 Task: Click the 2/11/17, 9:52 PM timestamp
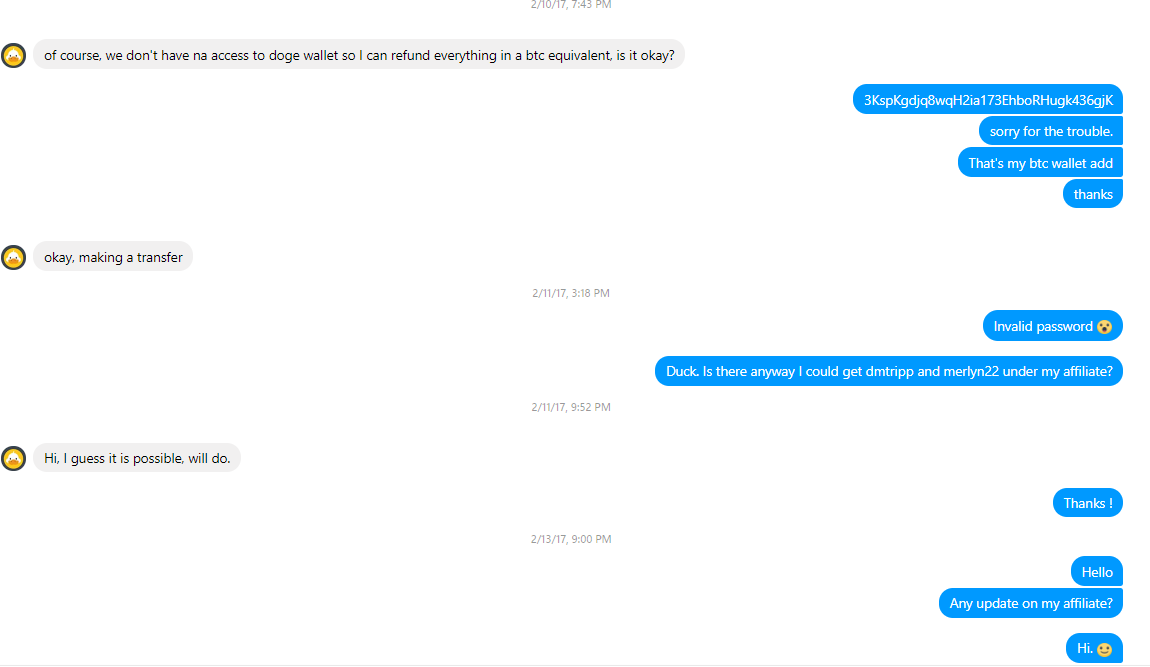tap(571, 407)
